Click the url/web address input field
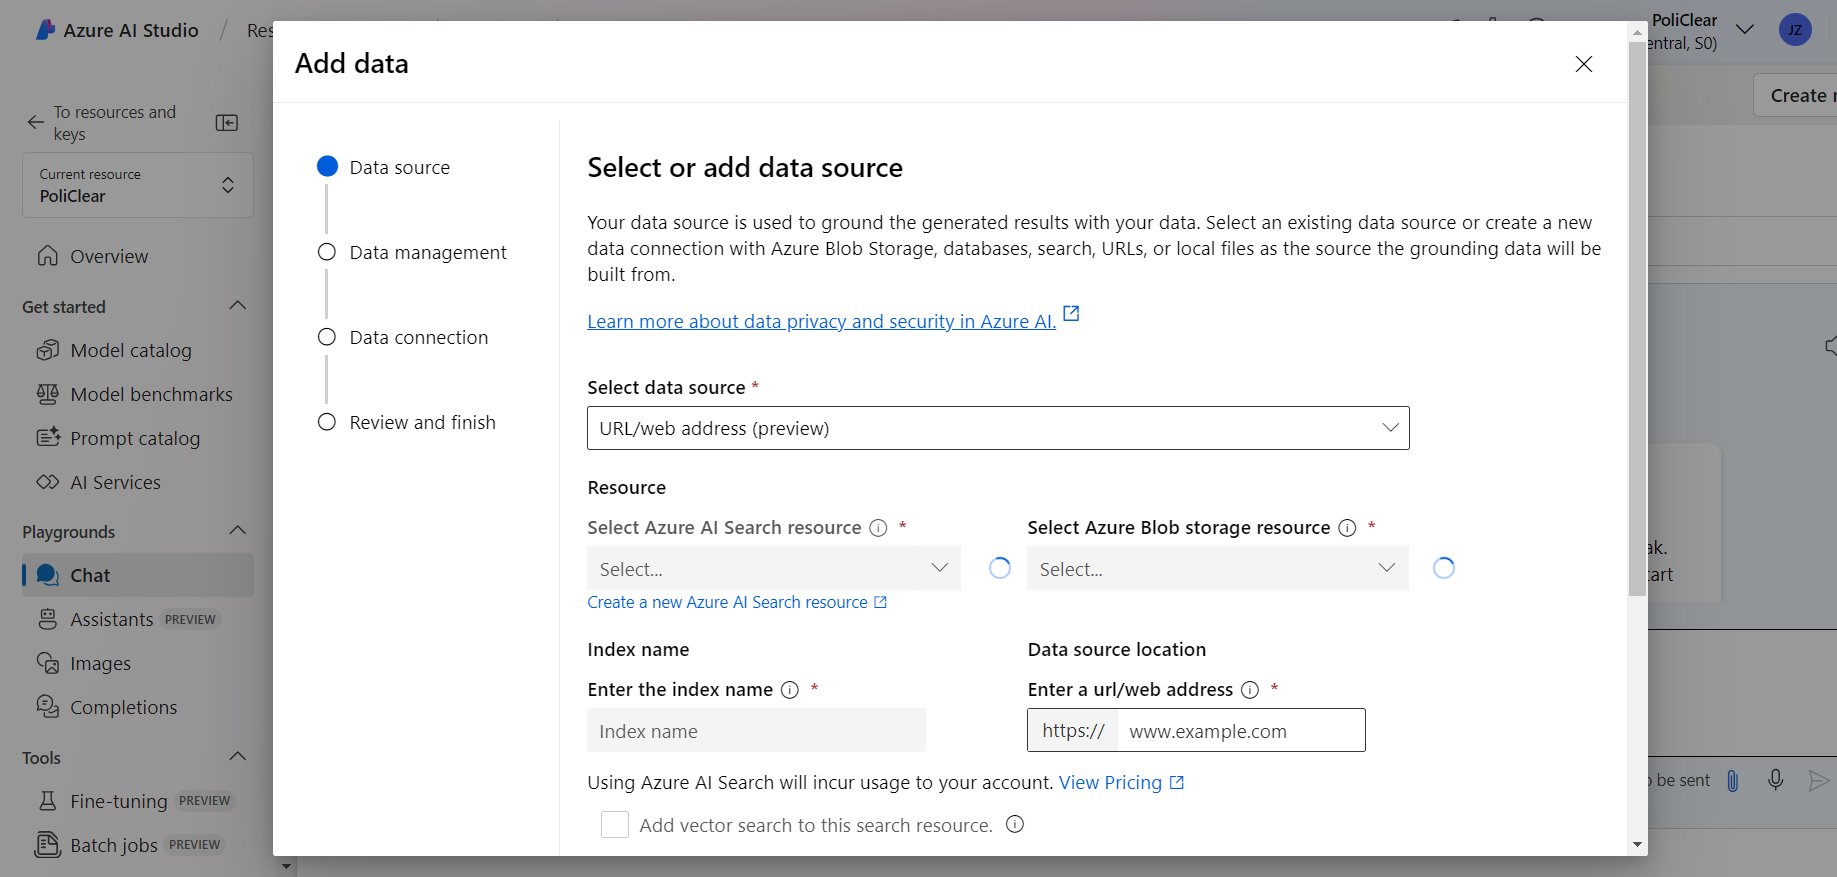This screenshot has height=877, width=1837. point(1240,731)
